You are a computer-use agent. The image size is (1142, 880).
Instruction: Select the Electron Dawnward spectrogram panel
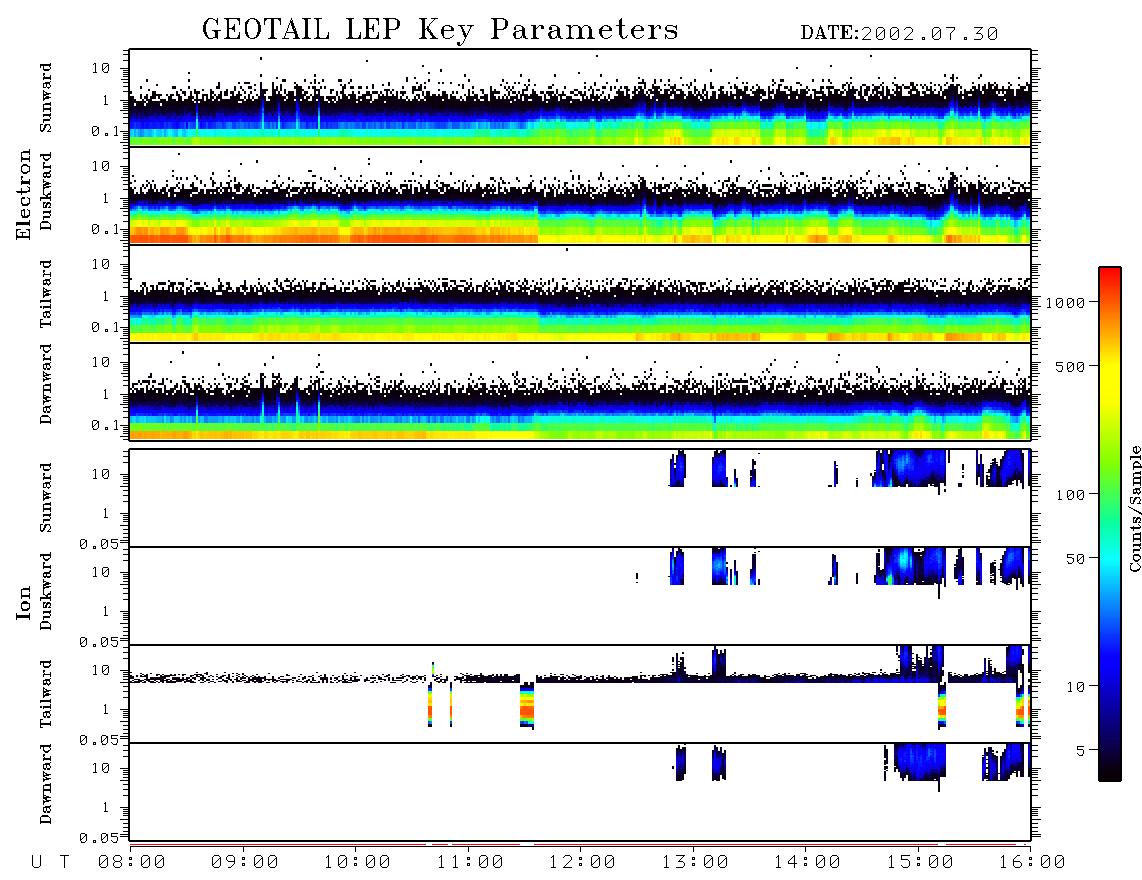click(x=580, y=391)
